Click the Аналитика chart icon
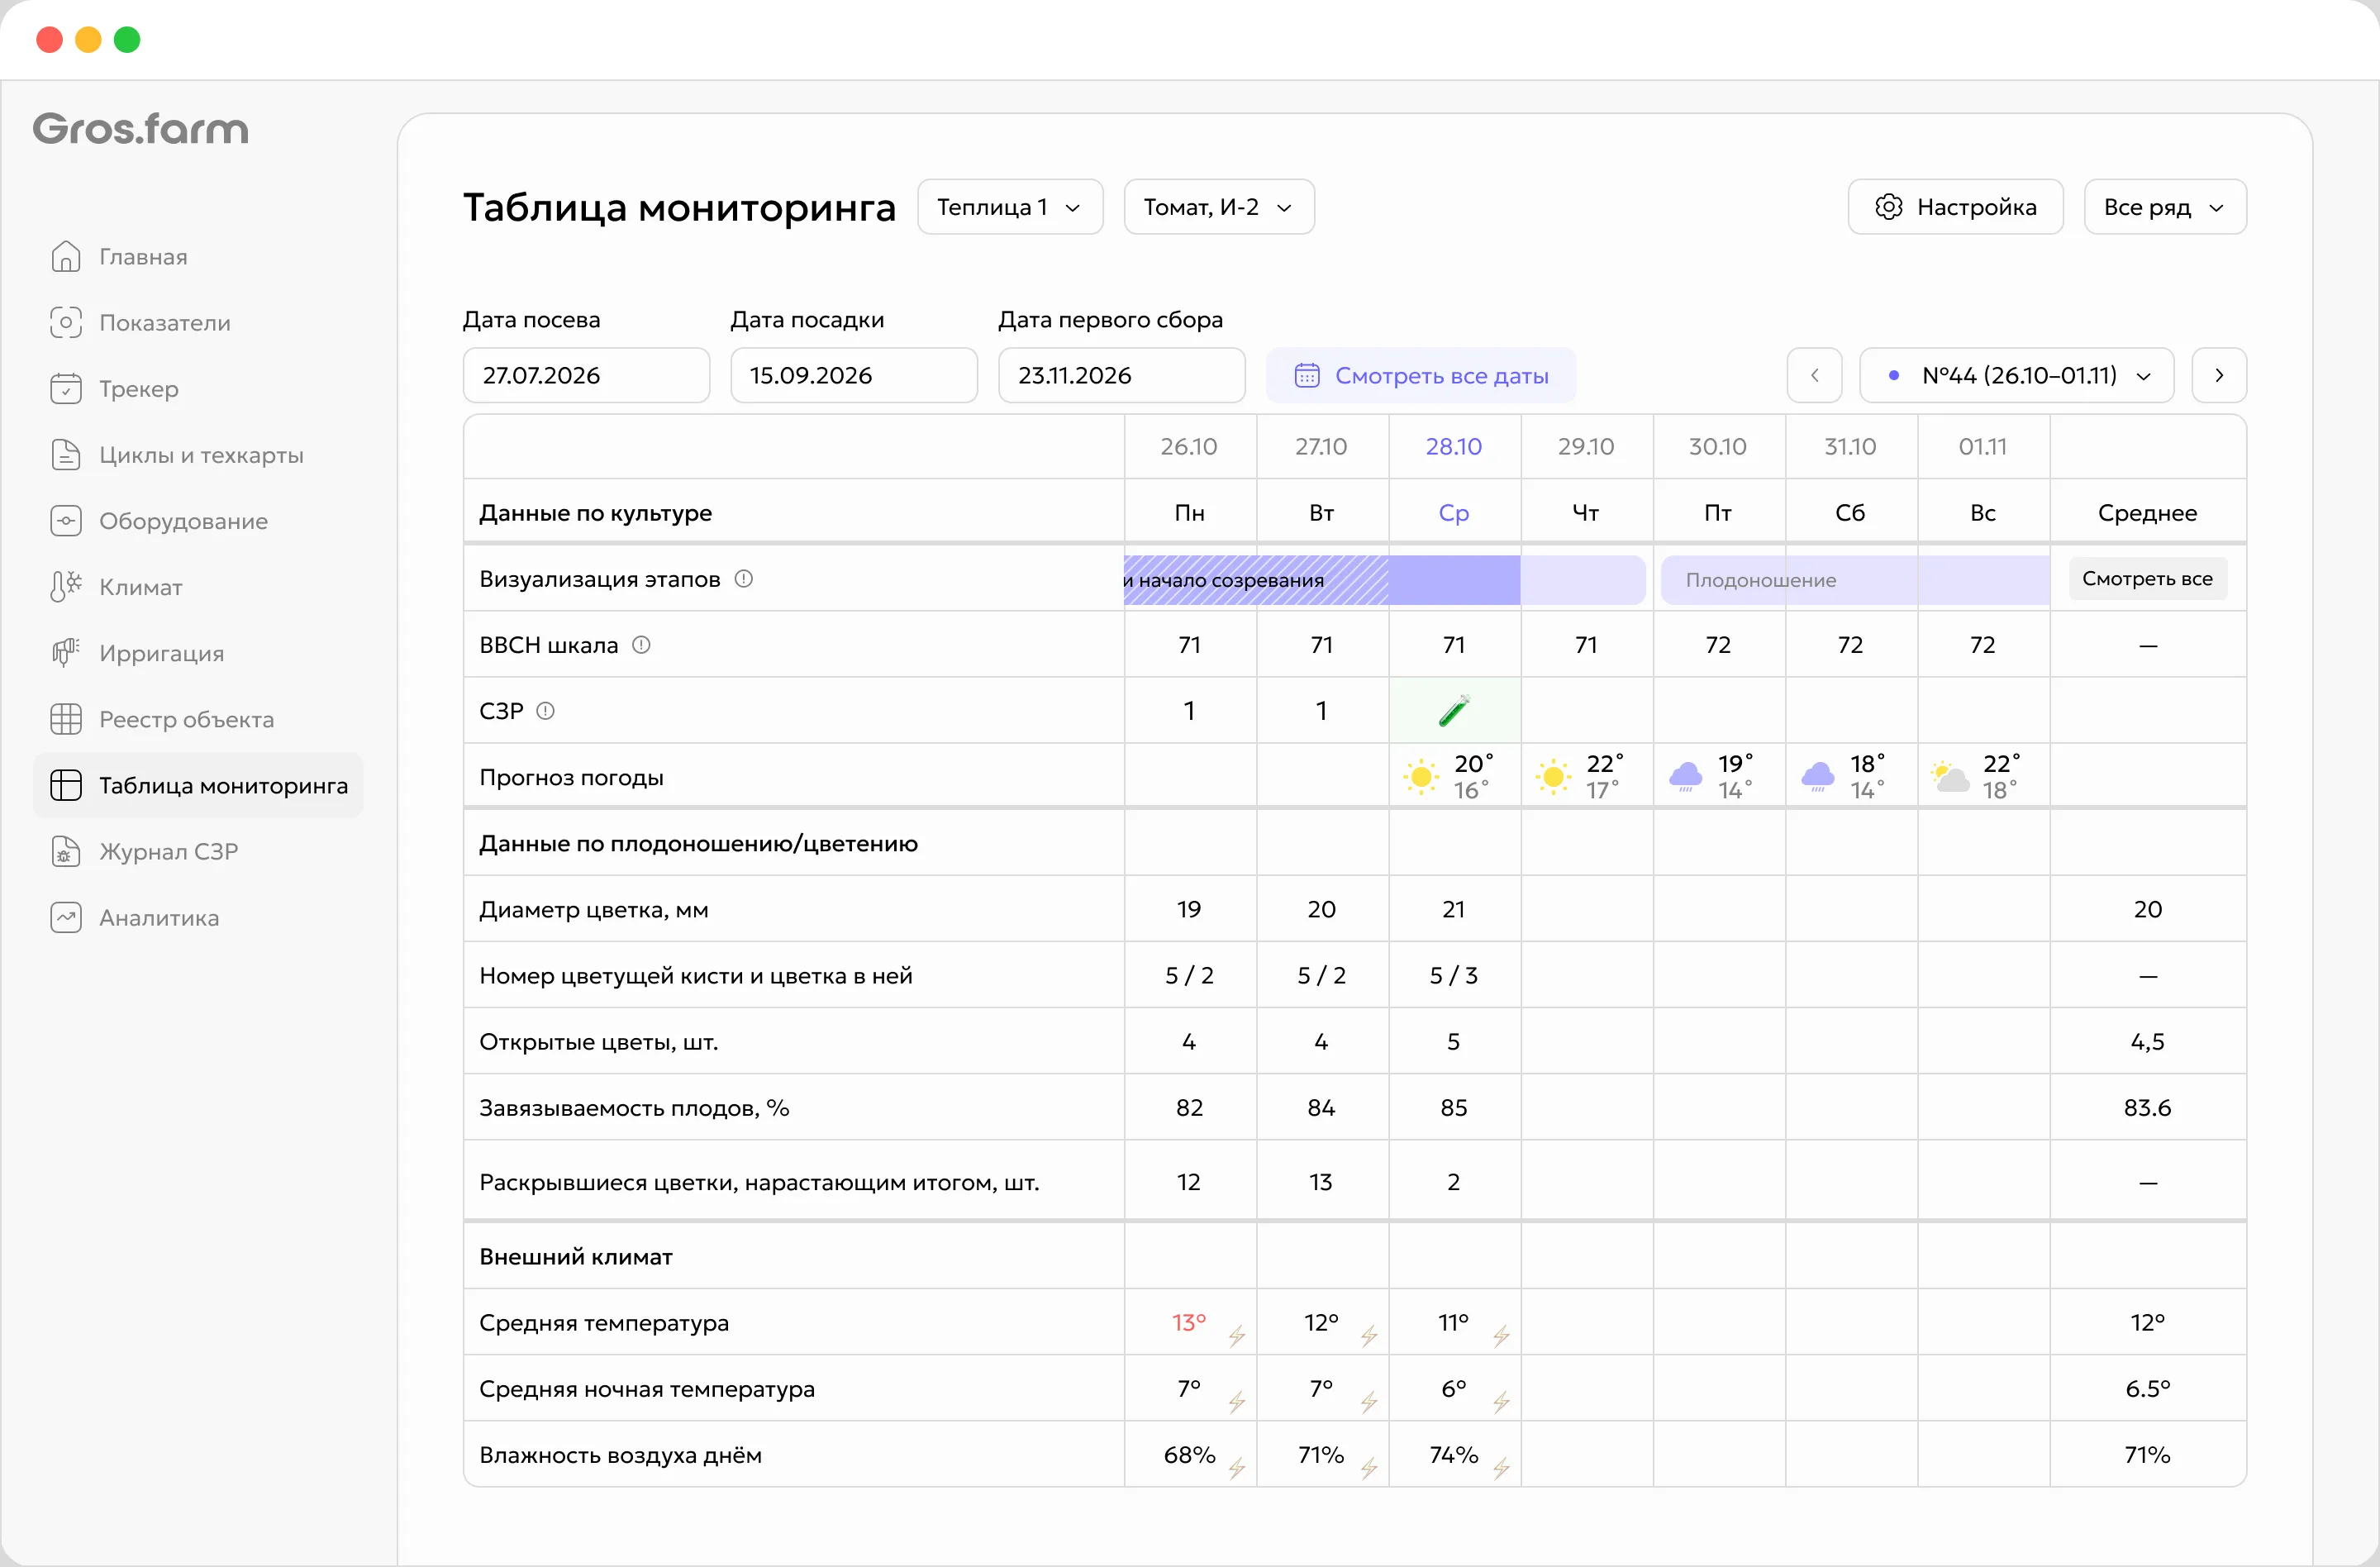 pos(66,917)
